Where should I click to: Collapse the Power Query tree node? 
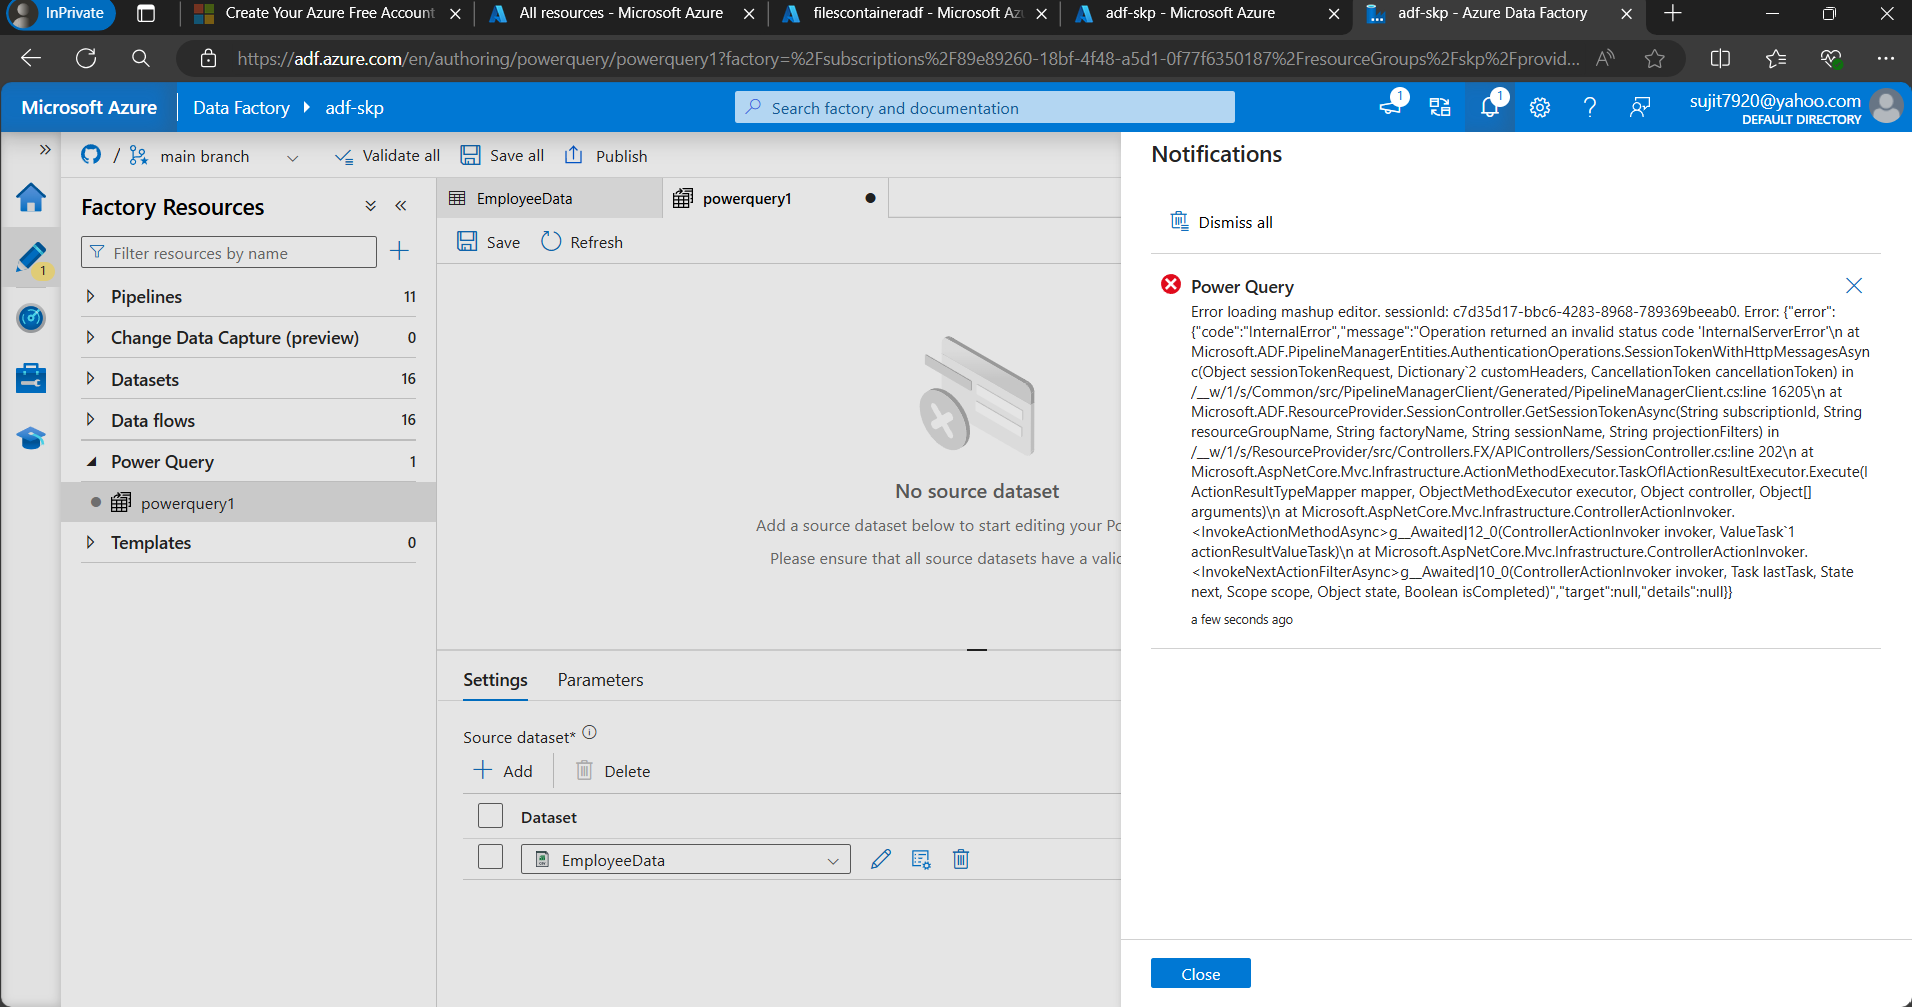coord(91,461)
